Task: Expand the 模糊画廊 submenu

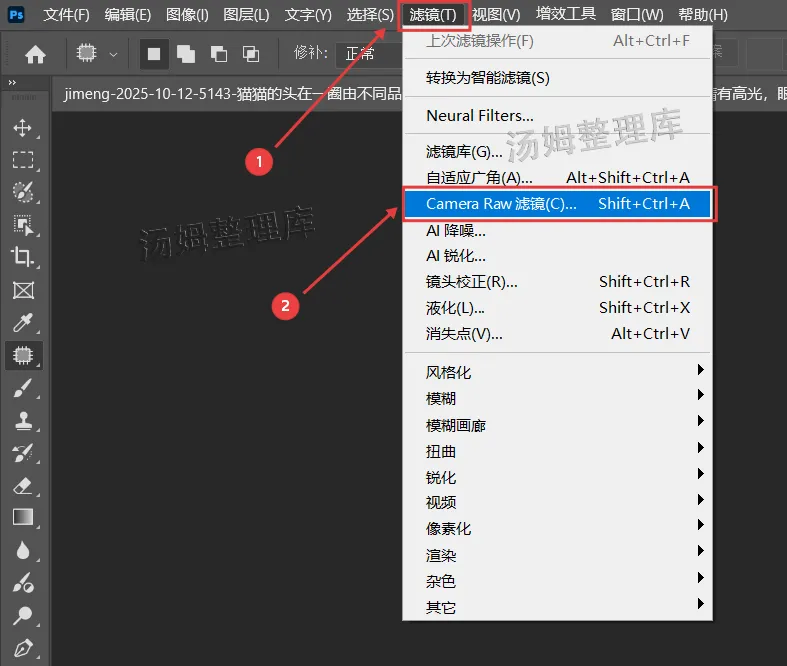Action: [x=557, y=425]
